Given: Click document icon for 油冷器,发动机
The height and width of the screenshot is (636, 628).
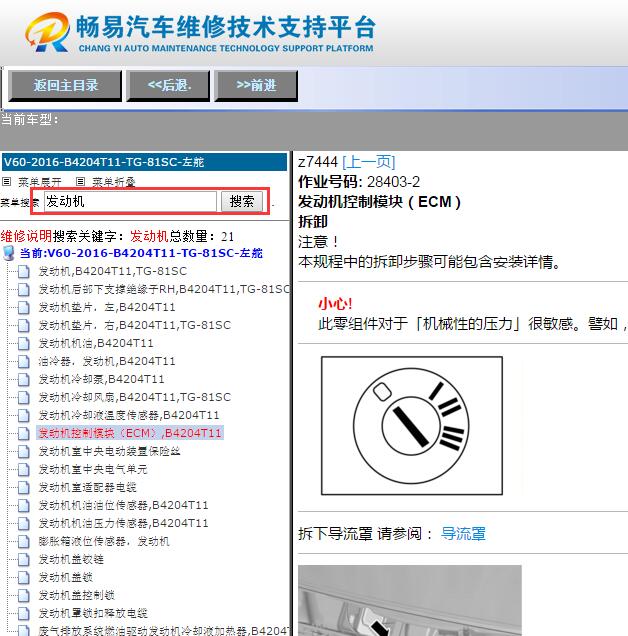Looking at the screenshot, I should pyautogui.click(x=24, y=361).
